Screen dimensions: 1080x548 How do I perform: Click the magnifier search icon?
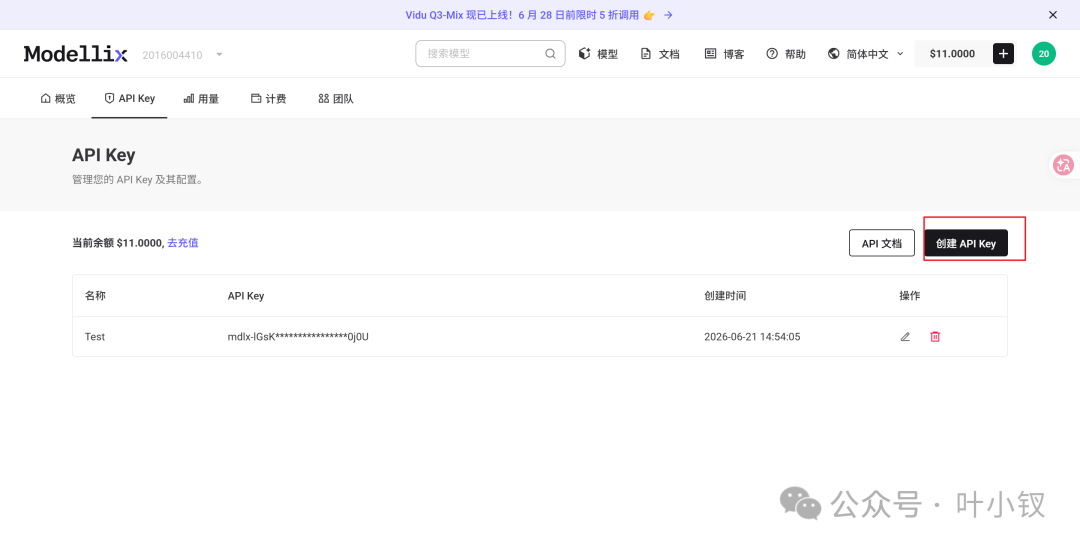pos(550,54)
